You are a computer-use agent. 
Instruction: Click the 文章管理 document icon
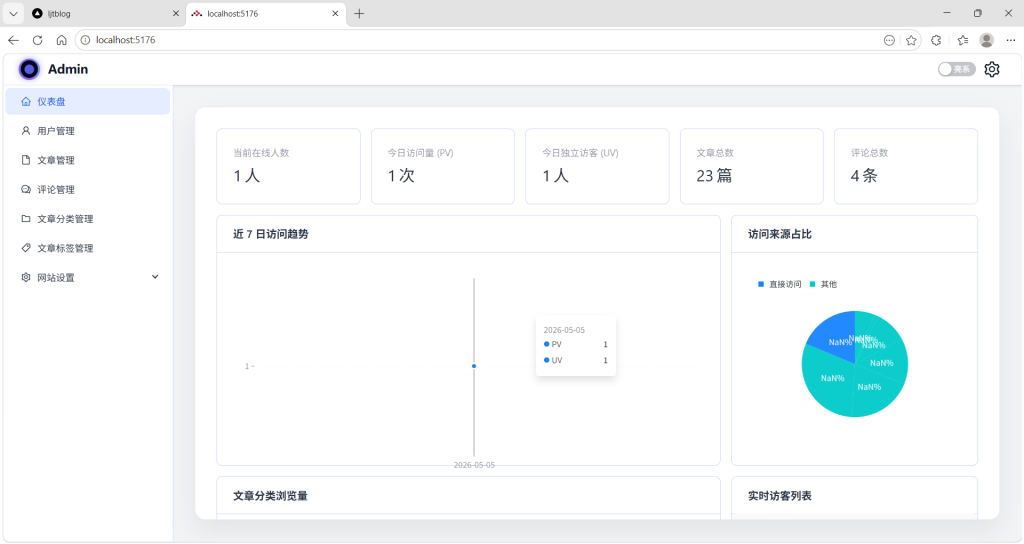pyautogui.click(x=25, y=160)
